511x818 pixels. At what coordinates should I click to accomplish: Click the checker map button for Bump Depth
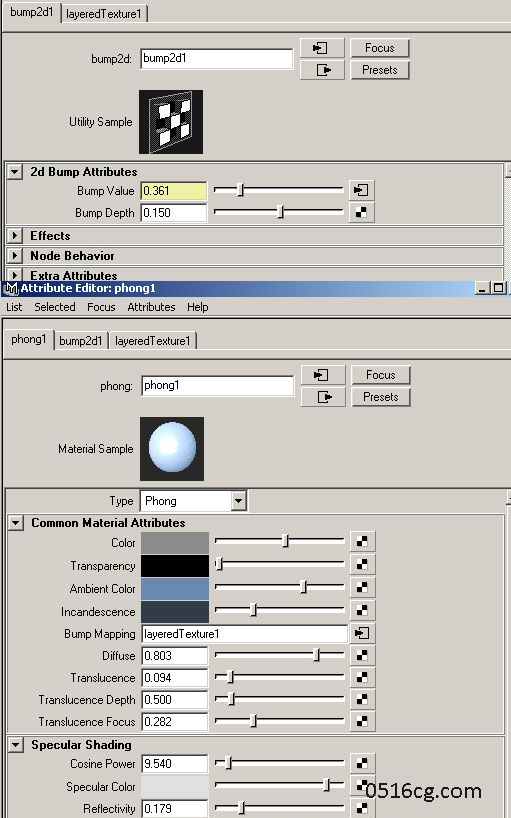click(361, 212)
